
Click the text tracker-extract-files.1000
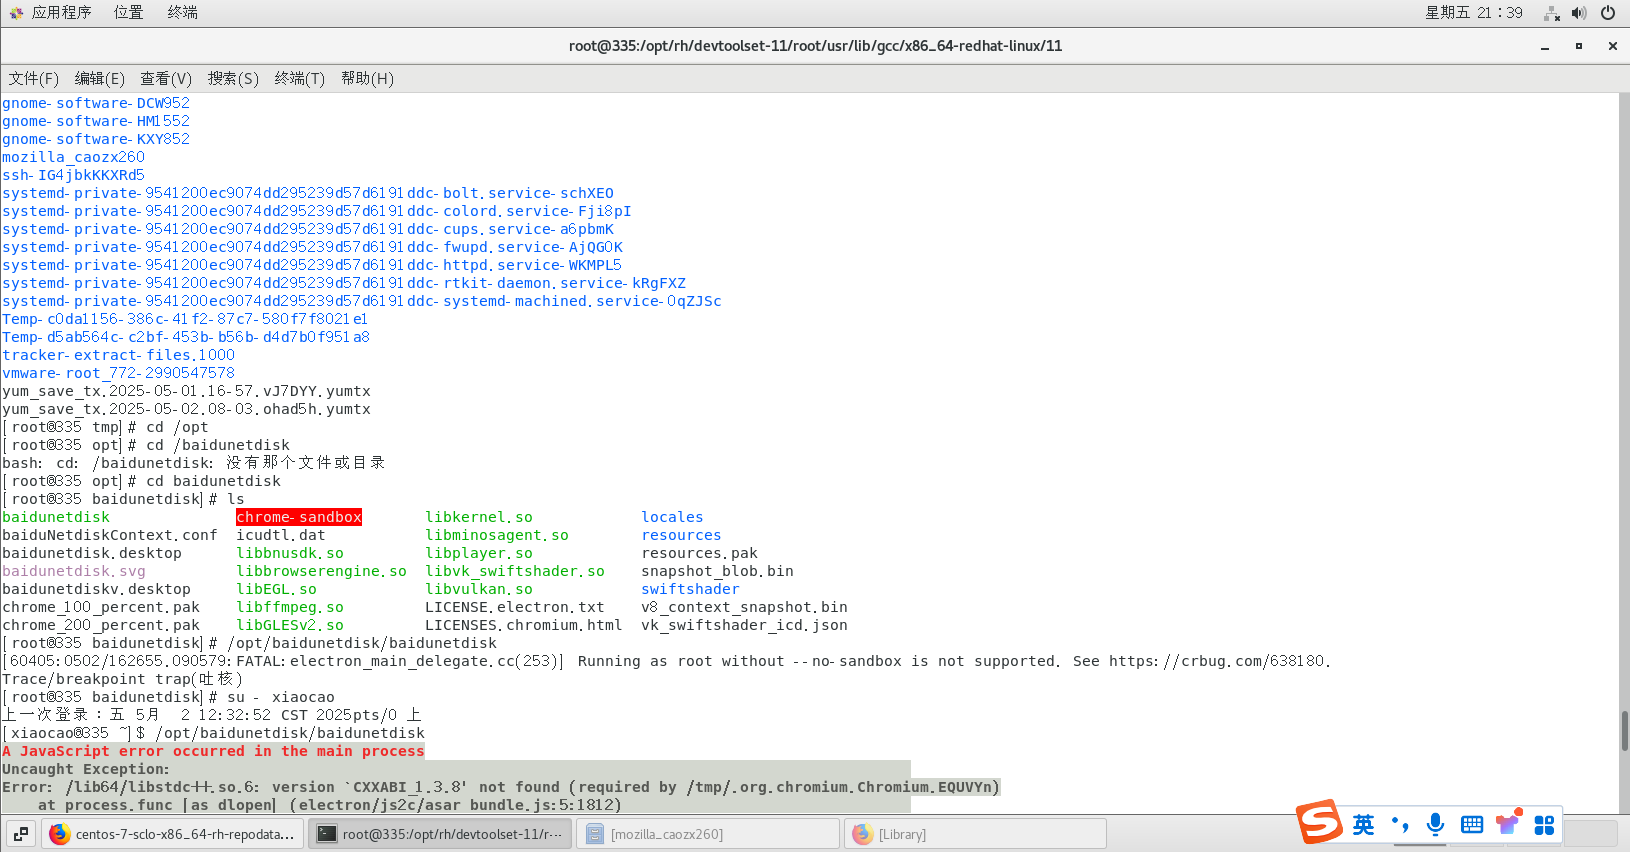click(x=118, y=355)
